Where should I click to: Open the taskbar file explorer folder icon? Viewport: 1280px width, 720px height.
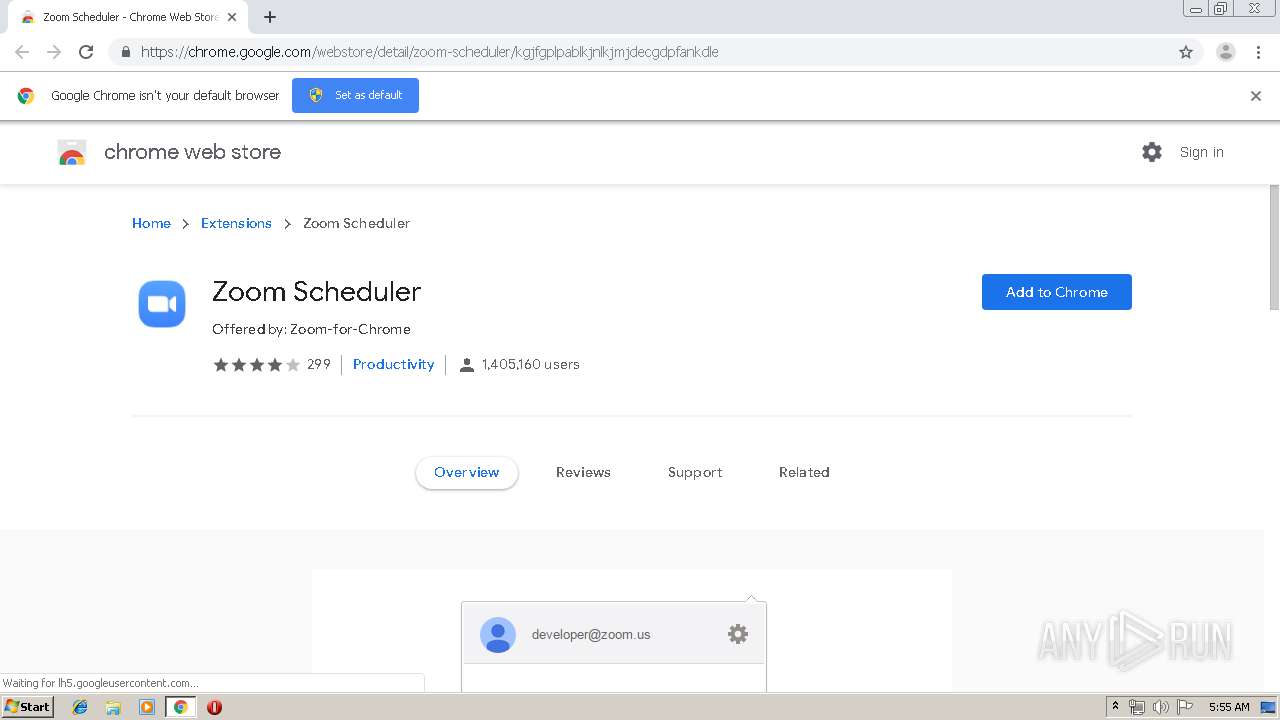point(113,707)
